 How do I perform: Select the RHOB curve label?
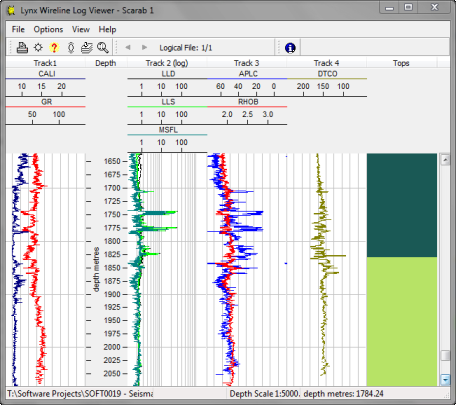[x=248, y=102]
